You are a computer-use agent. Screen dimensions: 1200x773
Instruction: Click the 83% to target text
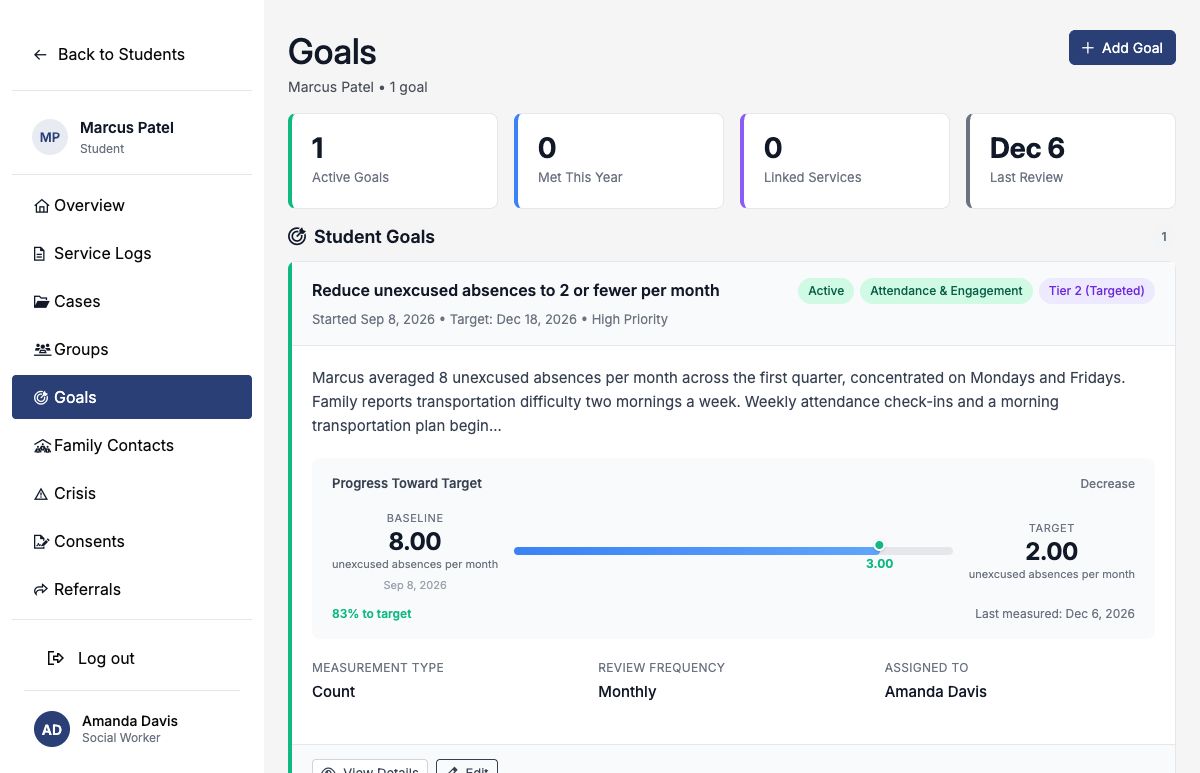click(372, 614)
